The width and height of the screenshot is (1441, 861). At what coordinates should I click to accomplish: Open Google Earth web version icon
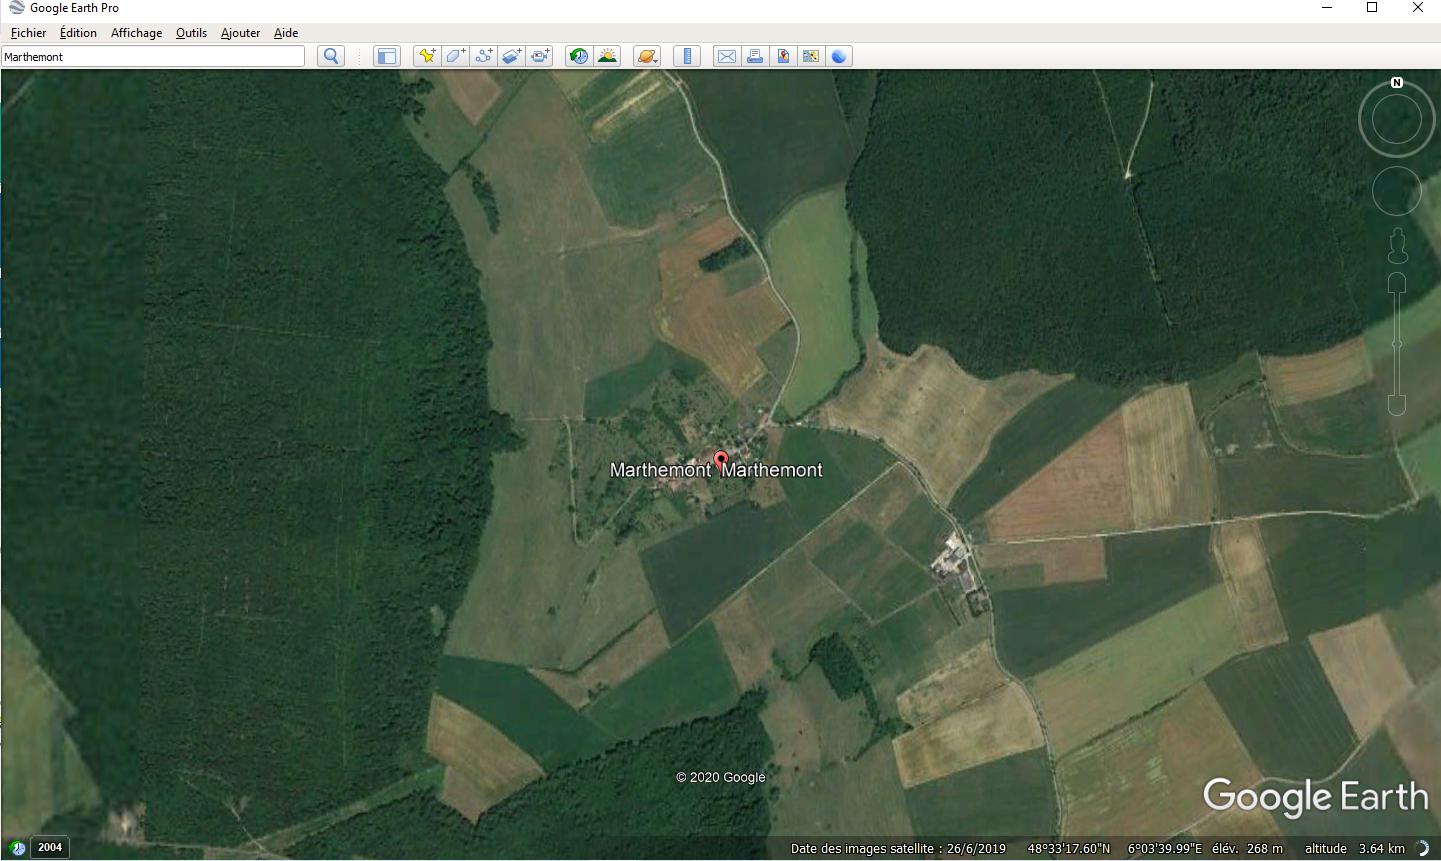[839, 56]
